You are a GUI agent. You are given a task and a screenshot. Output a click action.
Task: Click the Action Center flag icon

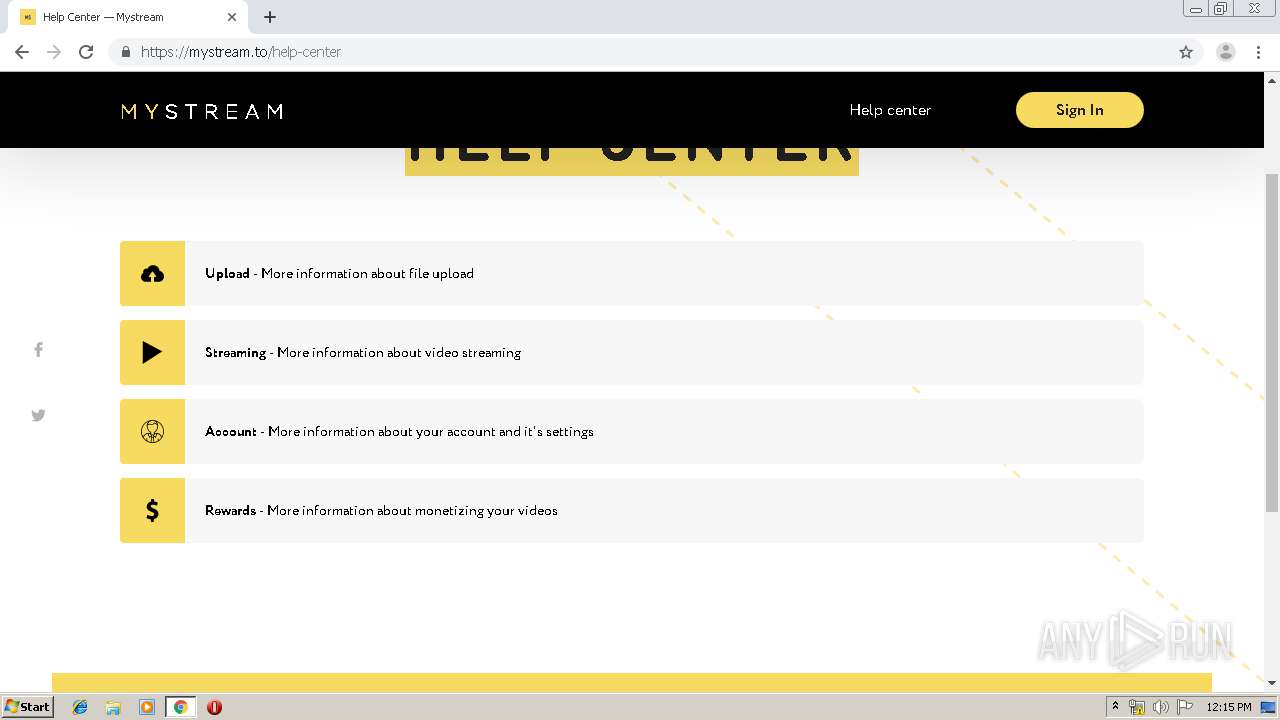(x=1185, y=707)
